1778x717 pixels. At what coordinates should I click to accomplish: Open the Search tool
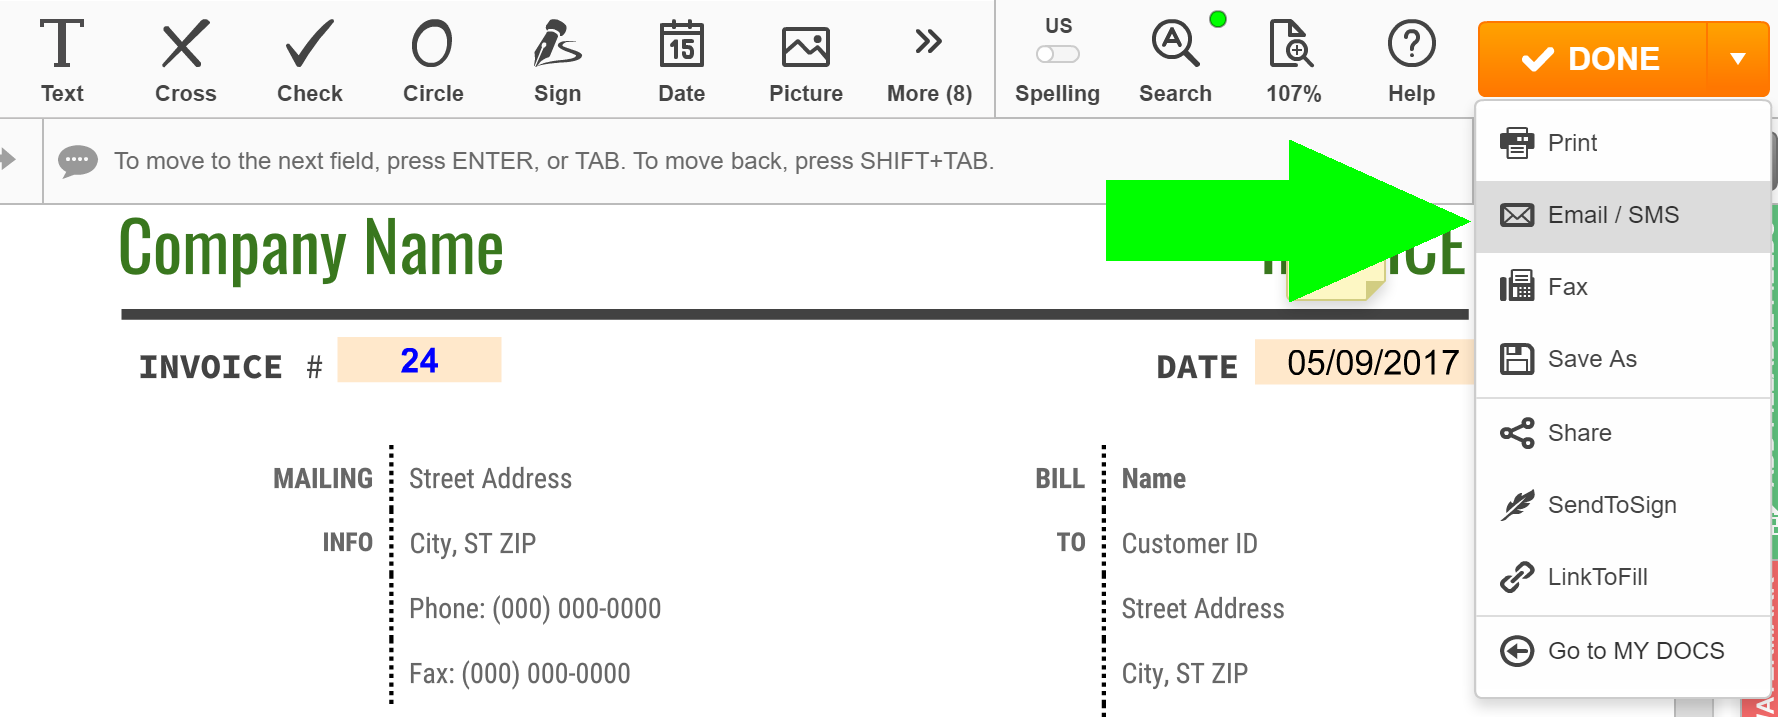pyautogui.click(x=1175, y=61)
